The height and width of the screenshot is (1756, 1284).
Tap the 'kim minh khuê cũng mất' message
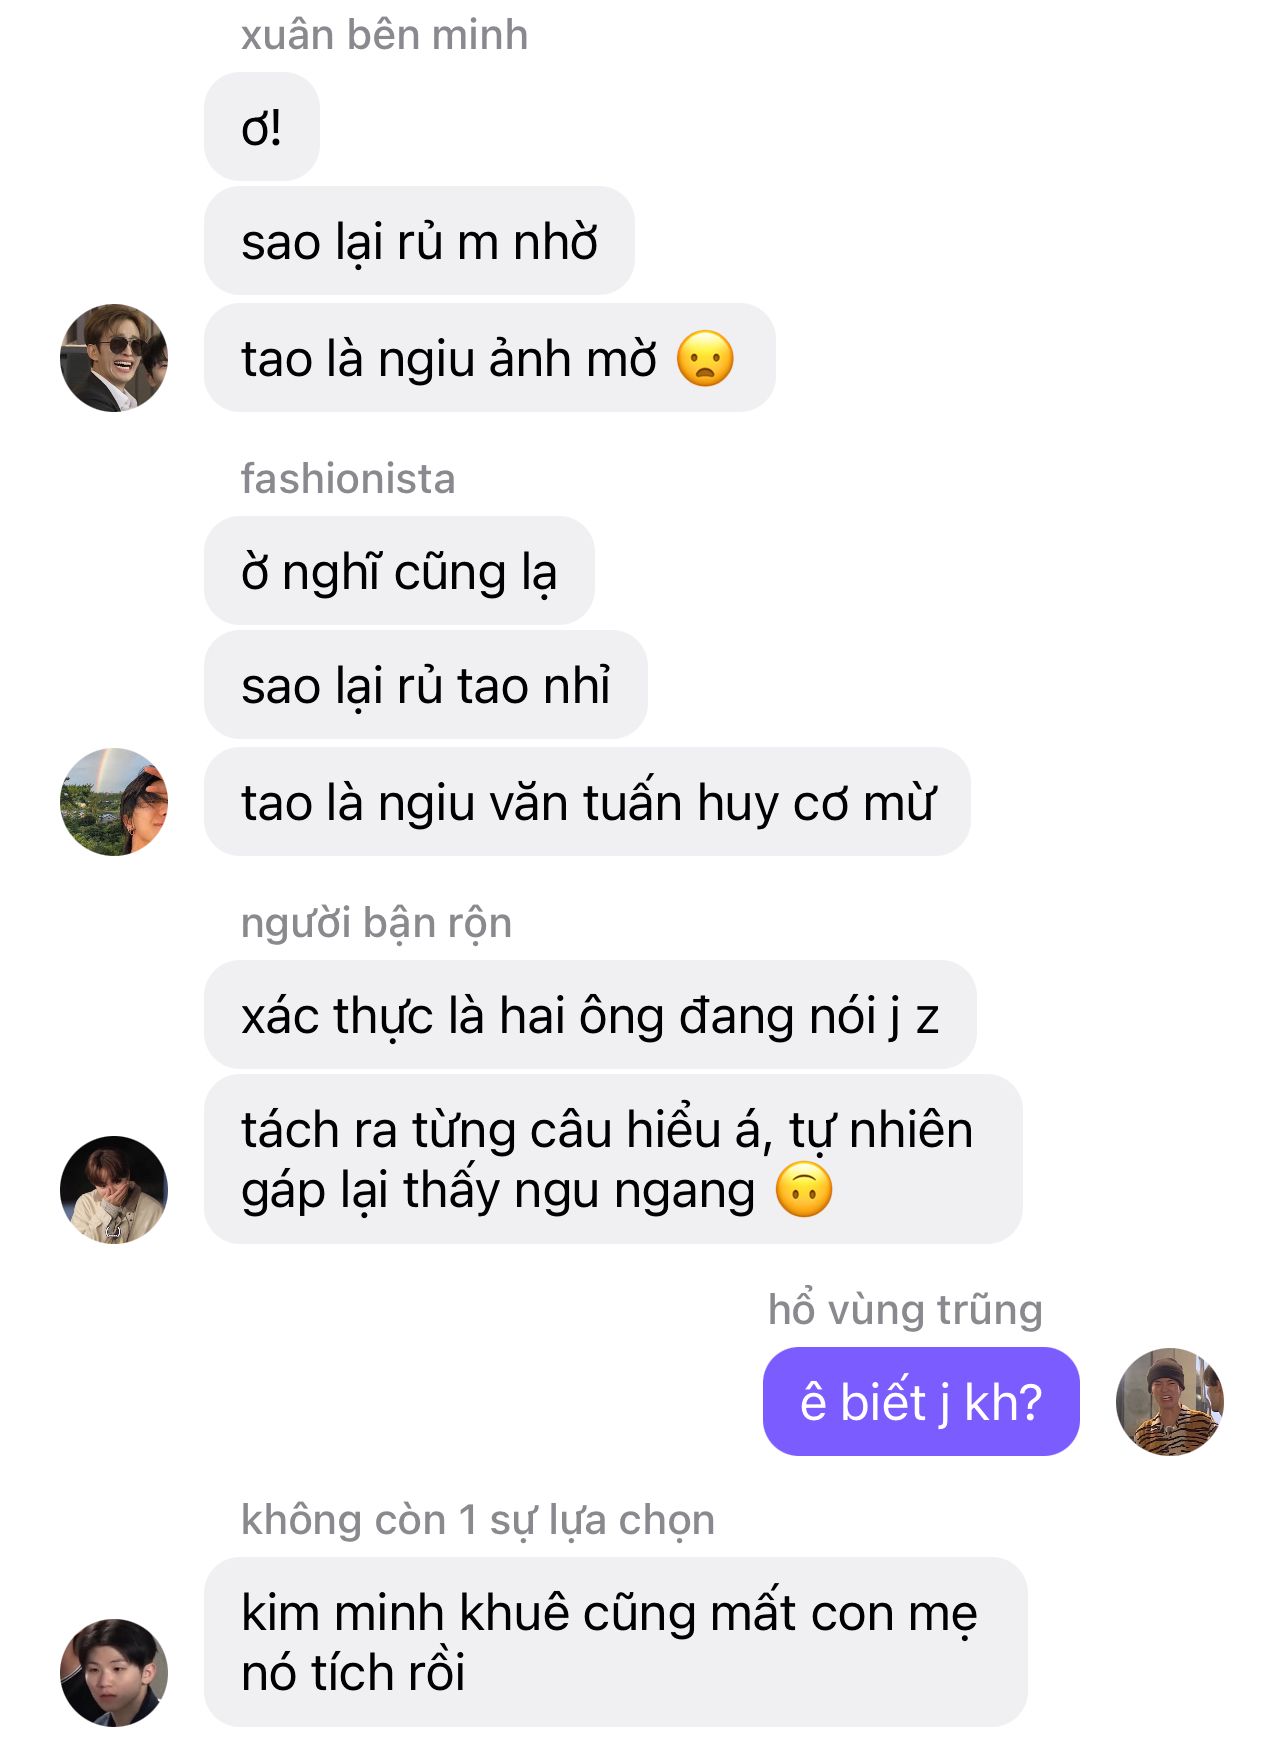point(615,1642)
